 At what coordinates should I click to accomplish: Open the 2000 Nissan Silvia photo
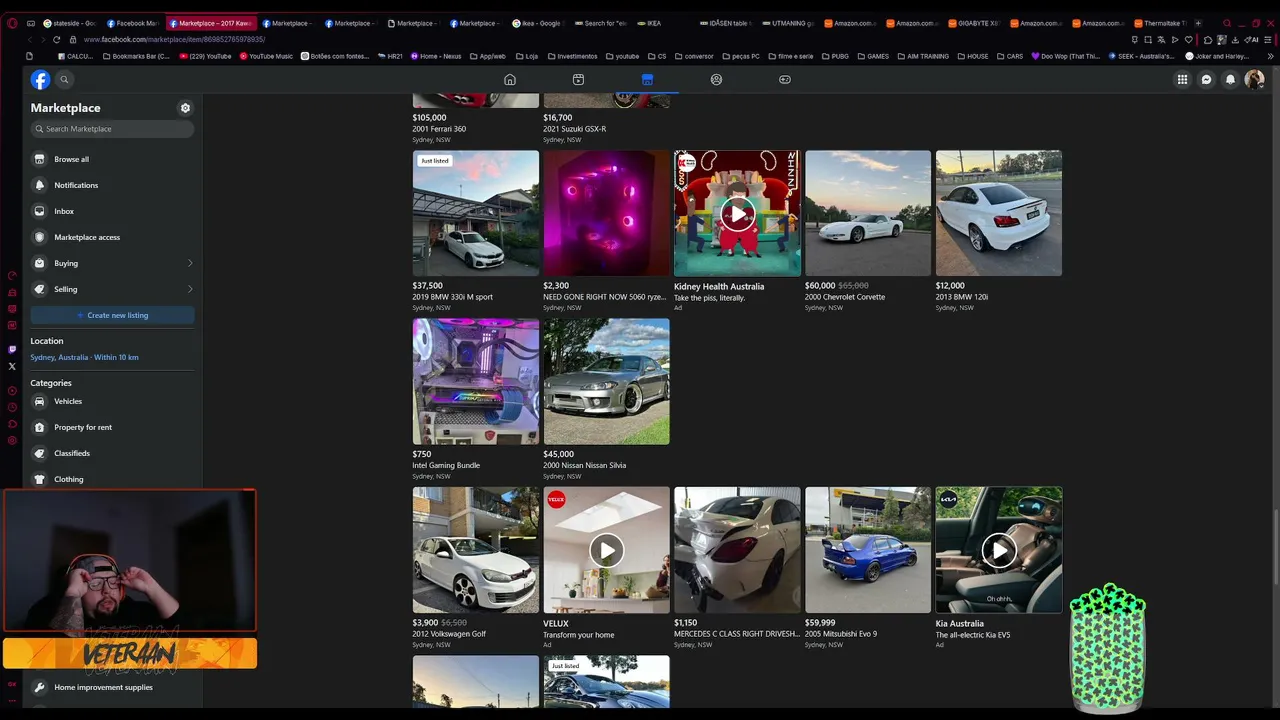pos(607,381)
